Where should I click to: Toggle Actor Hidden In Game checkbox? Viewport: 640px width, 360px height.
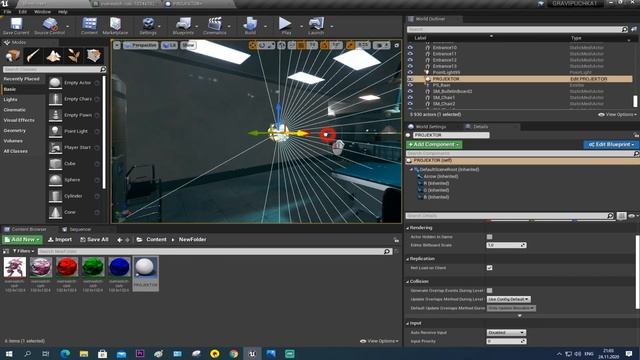[489, 237]
